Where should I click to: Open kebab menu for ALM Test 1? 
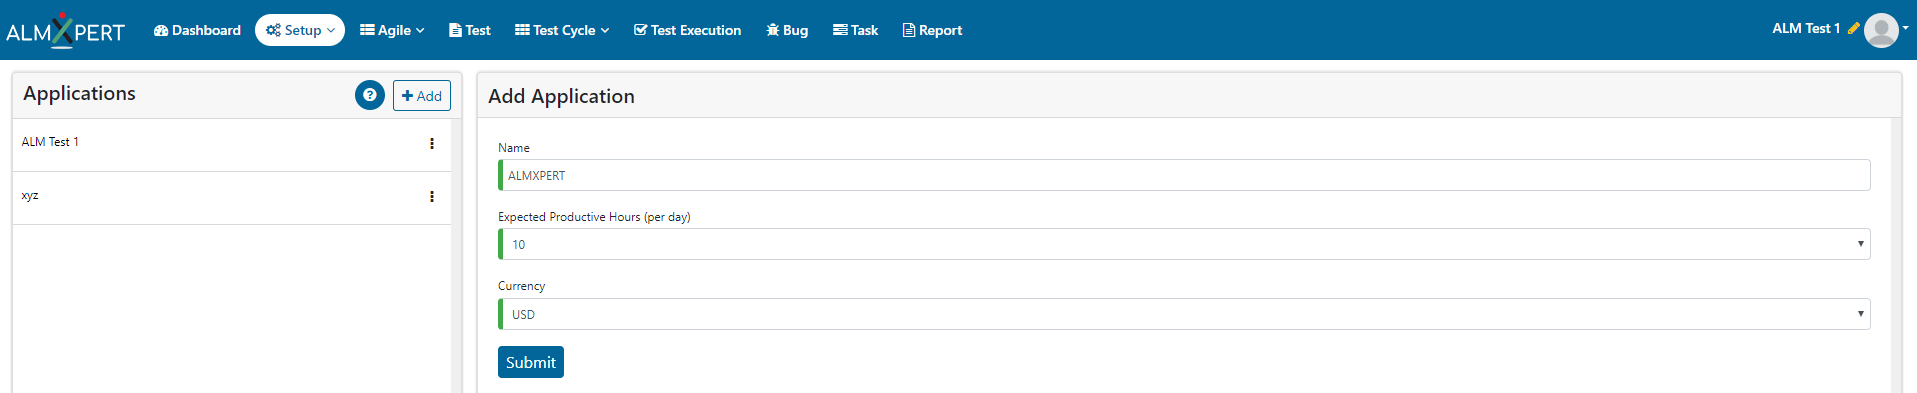(432, 144)
